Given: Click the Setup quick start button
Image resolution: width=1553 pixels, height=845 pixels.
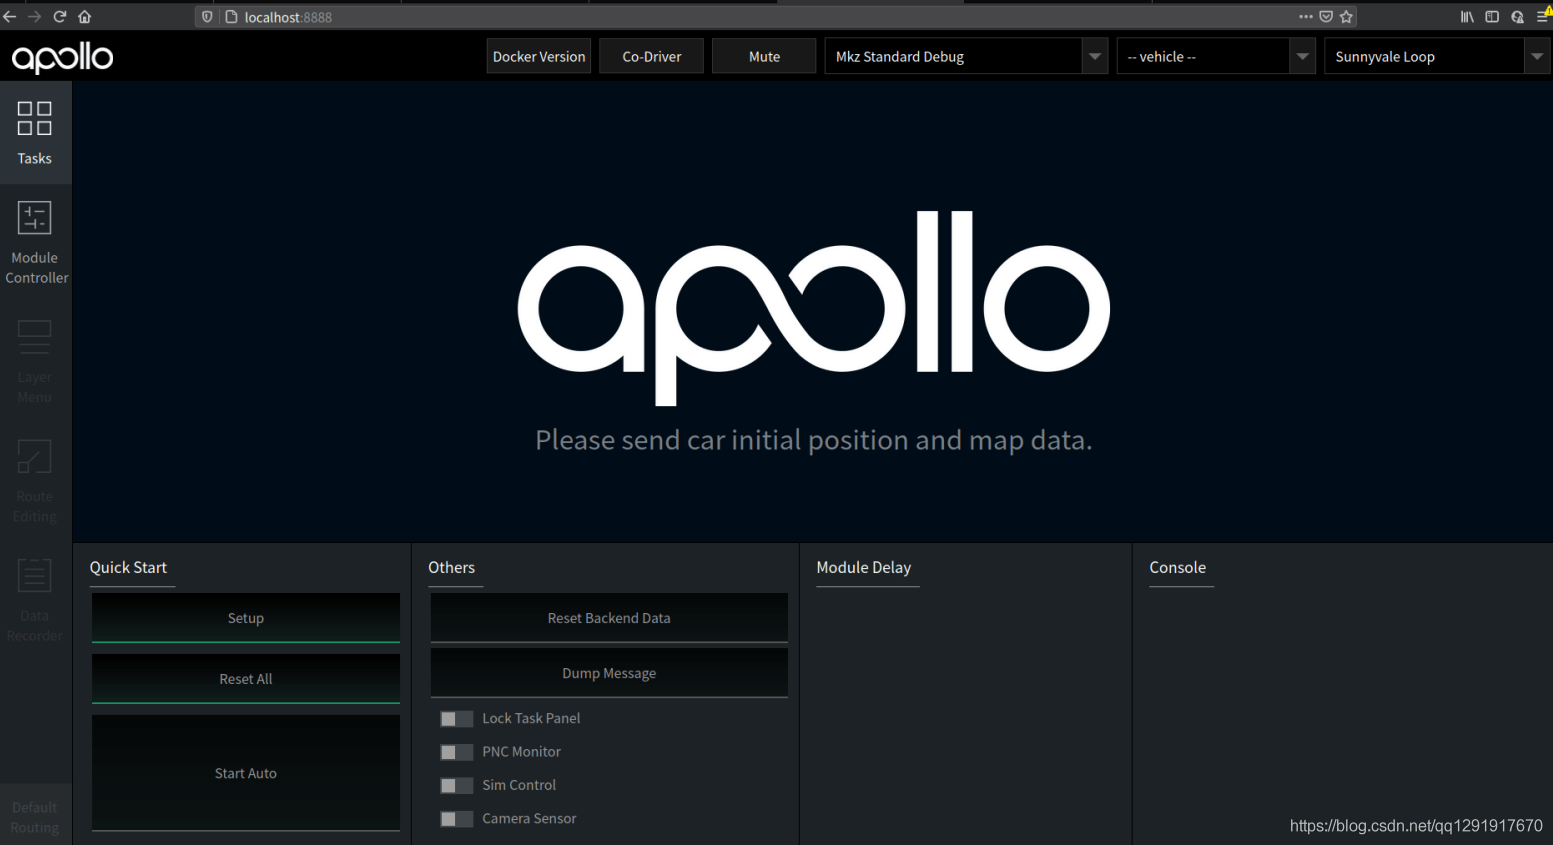Looking at the screenshot, I should point(246,618).
